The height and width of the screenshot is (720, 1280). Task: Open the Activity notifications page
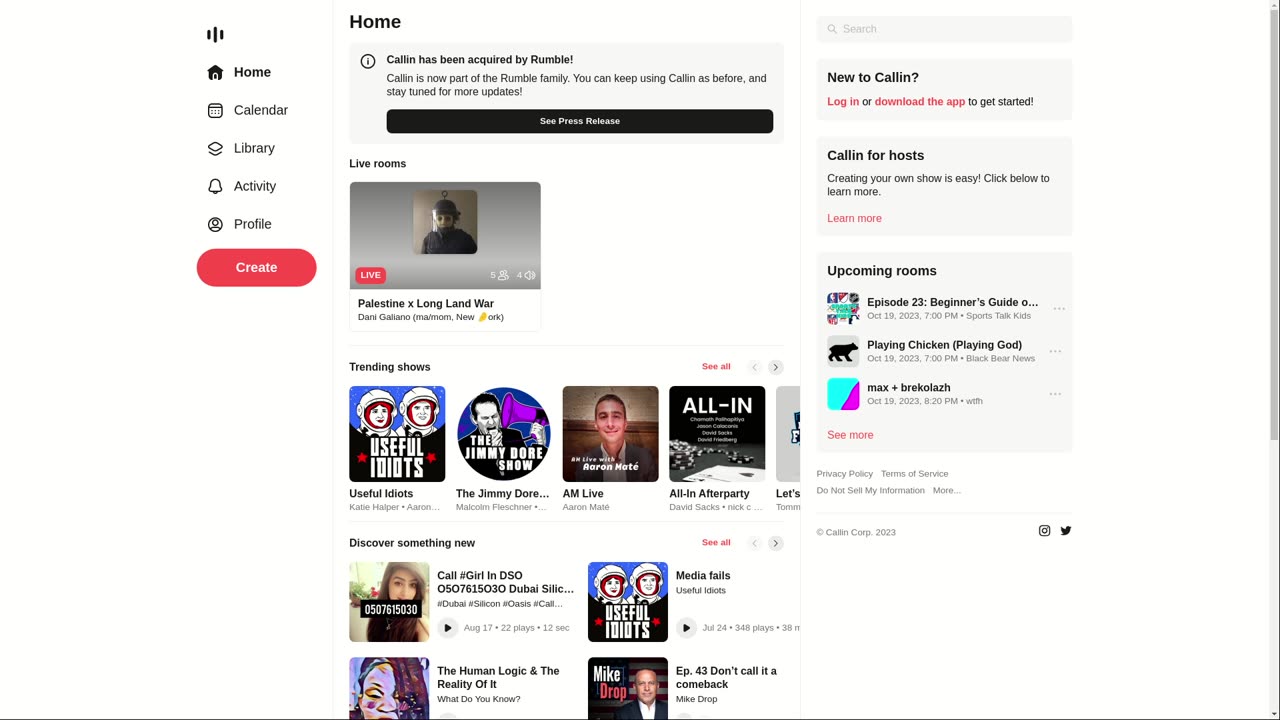[x=241, y=186]
